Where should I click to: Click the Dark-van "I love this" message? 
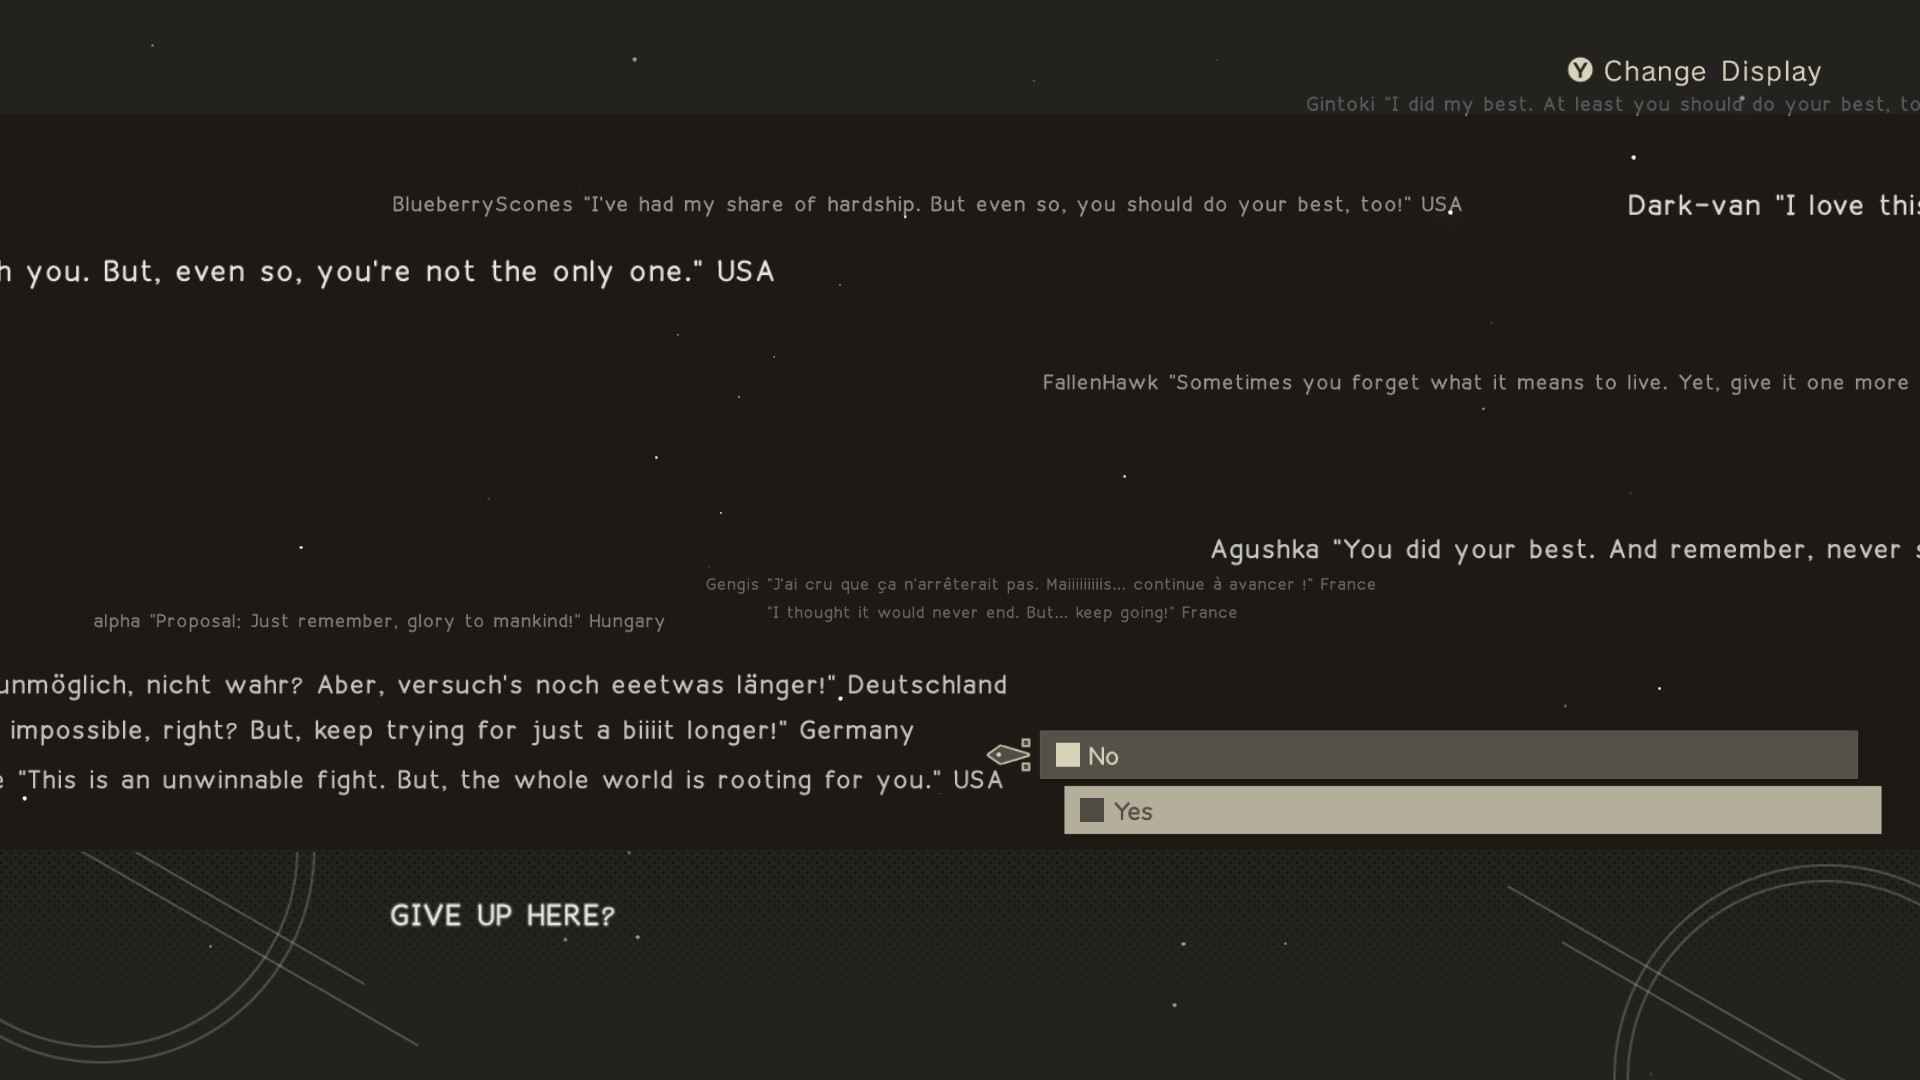click(1770, 205)
